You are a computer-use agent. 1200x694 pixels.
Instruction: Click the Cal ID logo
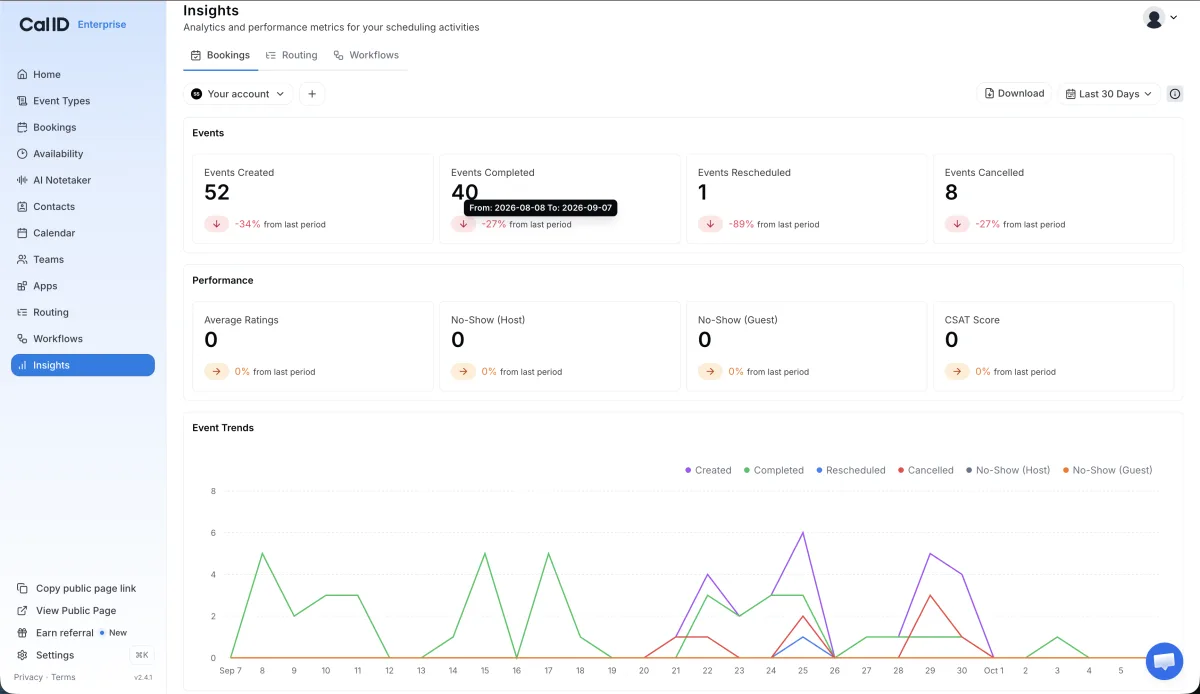tap(44, 24)
